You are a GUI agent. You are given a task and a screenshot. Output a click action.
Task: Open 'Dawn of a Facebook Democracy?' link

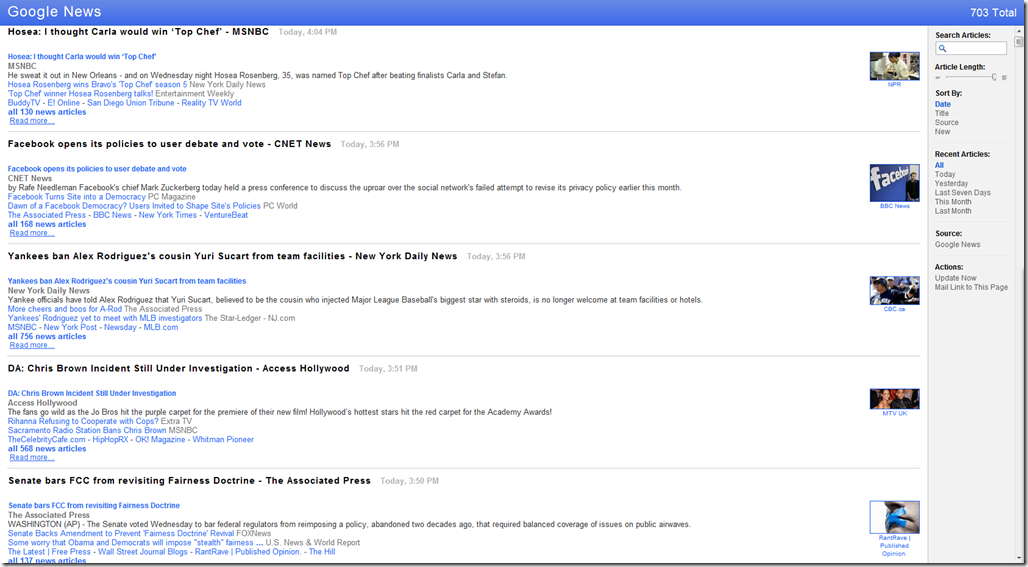134,206
